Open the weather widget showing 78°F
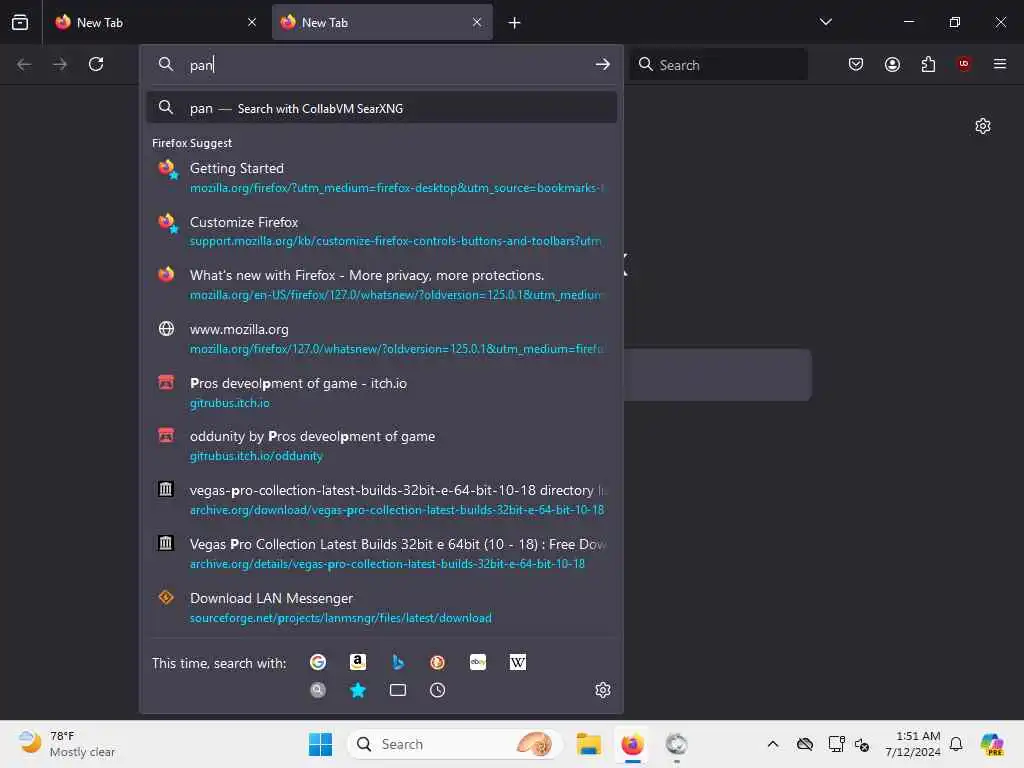 67,744
